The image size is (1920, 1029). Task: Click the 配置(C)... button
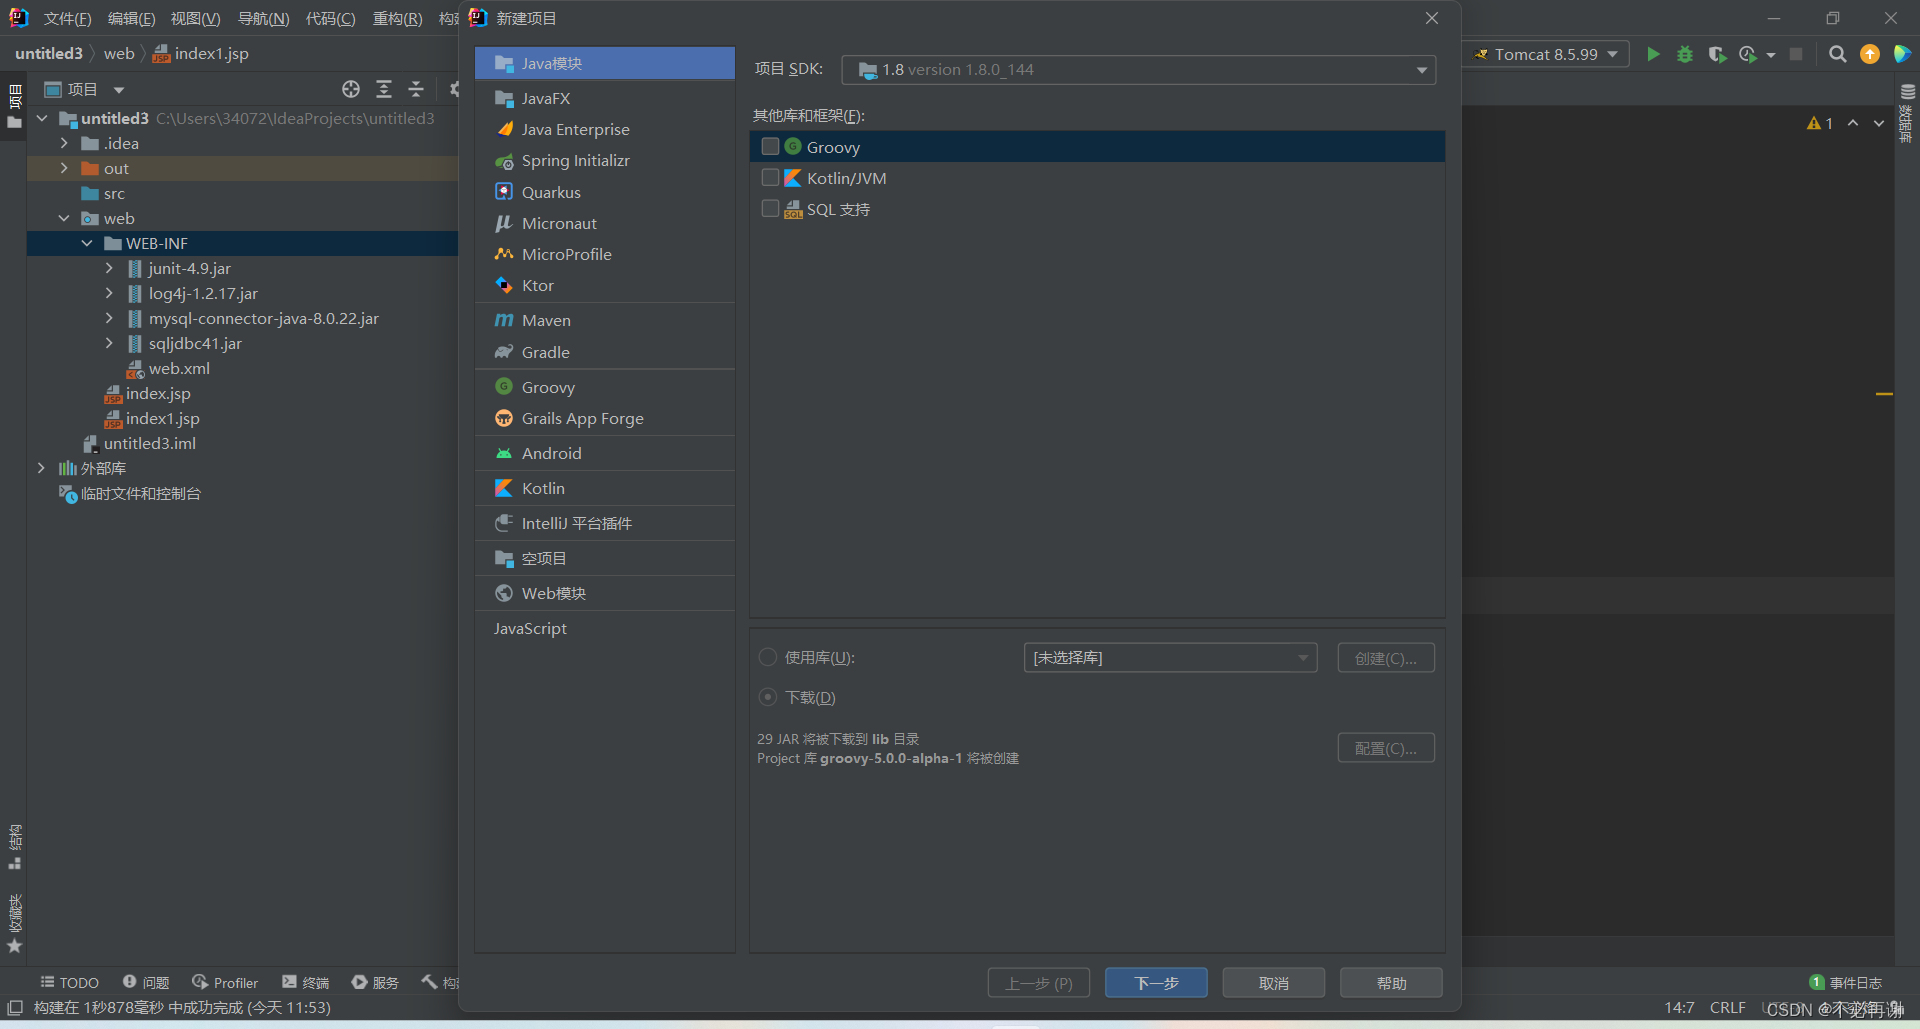coord(1386,747)
